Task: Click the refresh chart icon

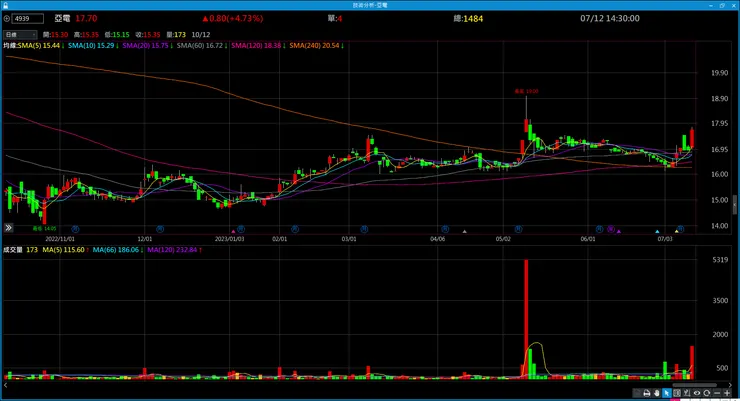Action: pyautogui.click(x=706, y=393)
